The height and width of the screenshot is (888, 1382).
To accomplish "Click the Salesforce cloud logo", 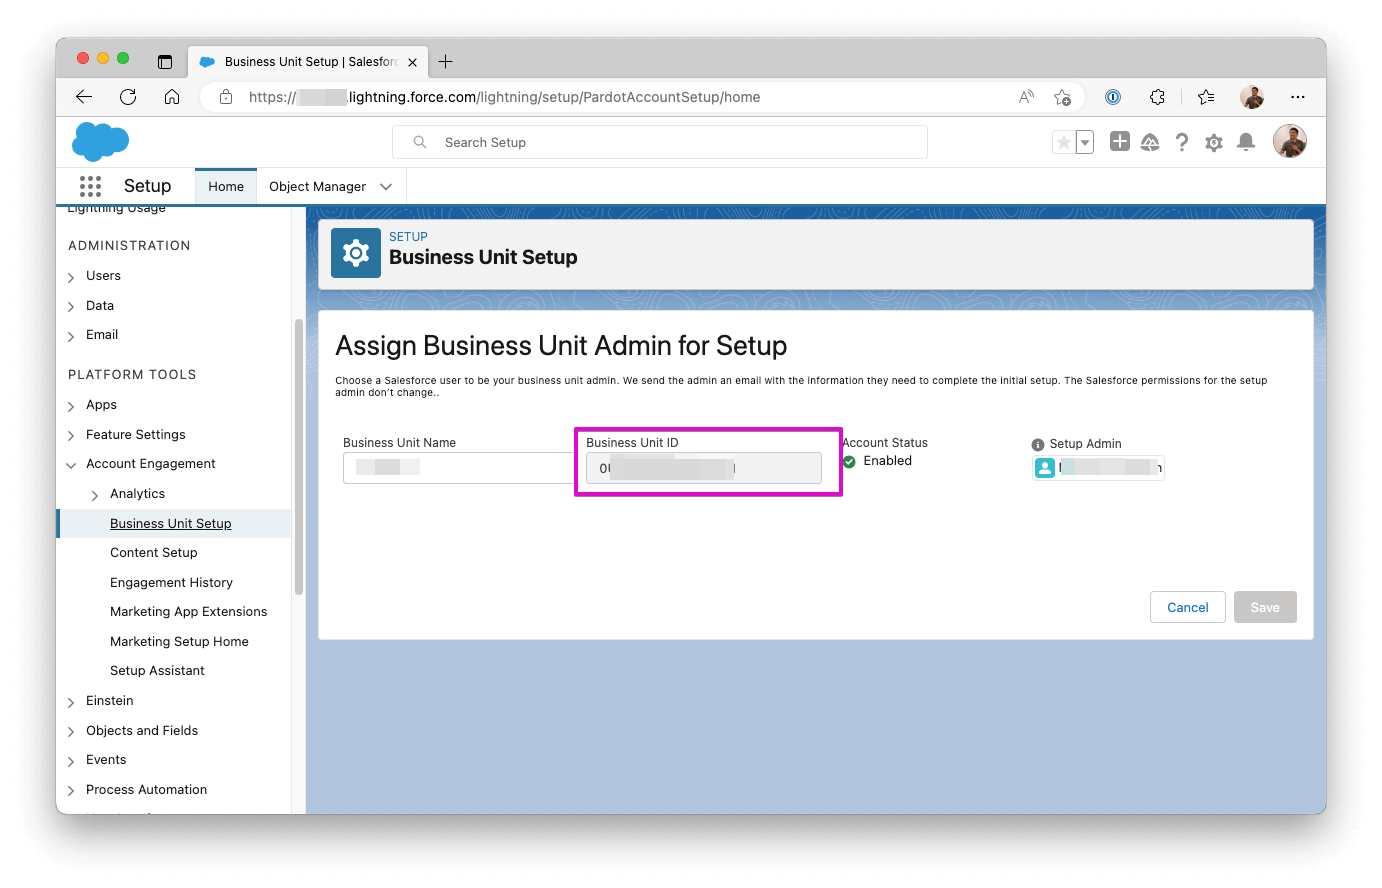I will [100, 141].
